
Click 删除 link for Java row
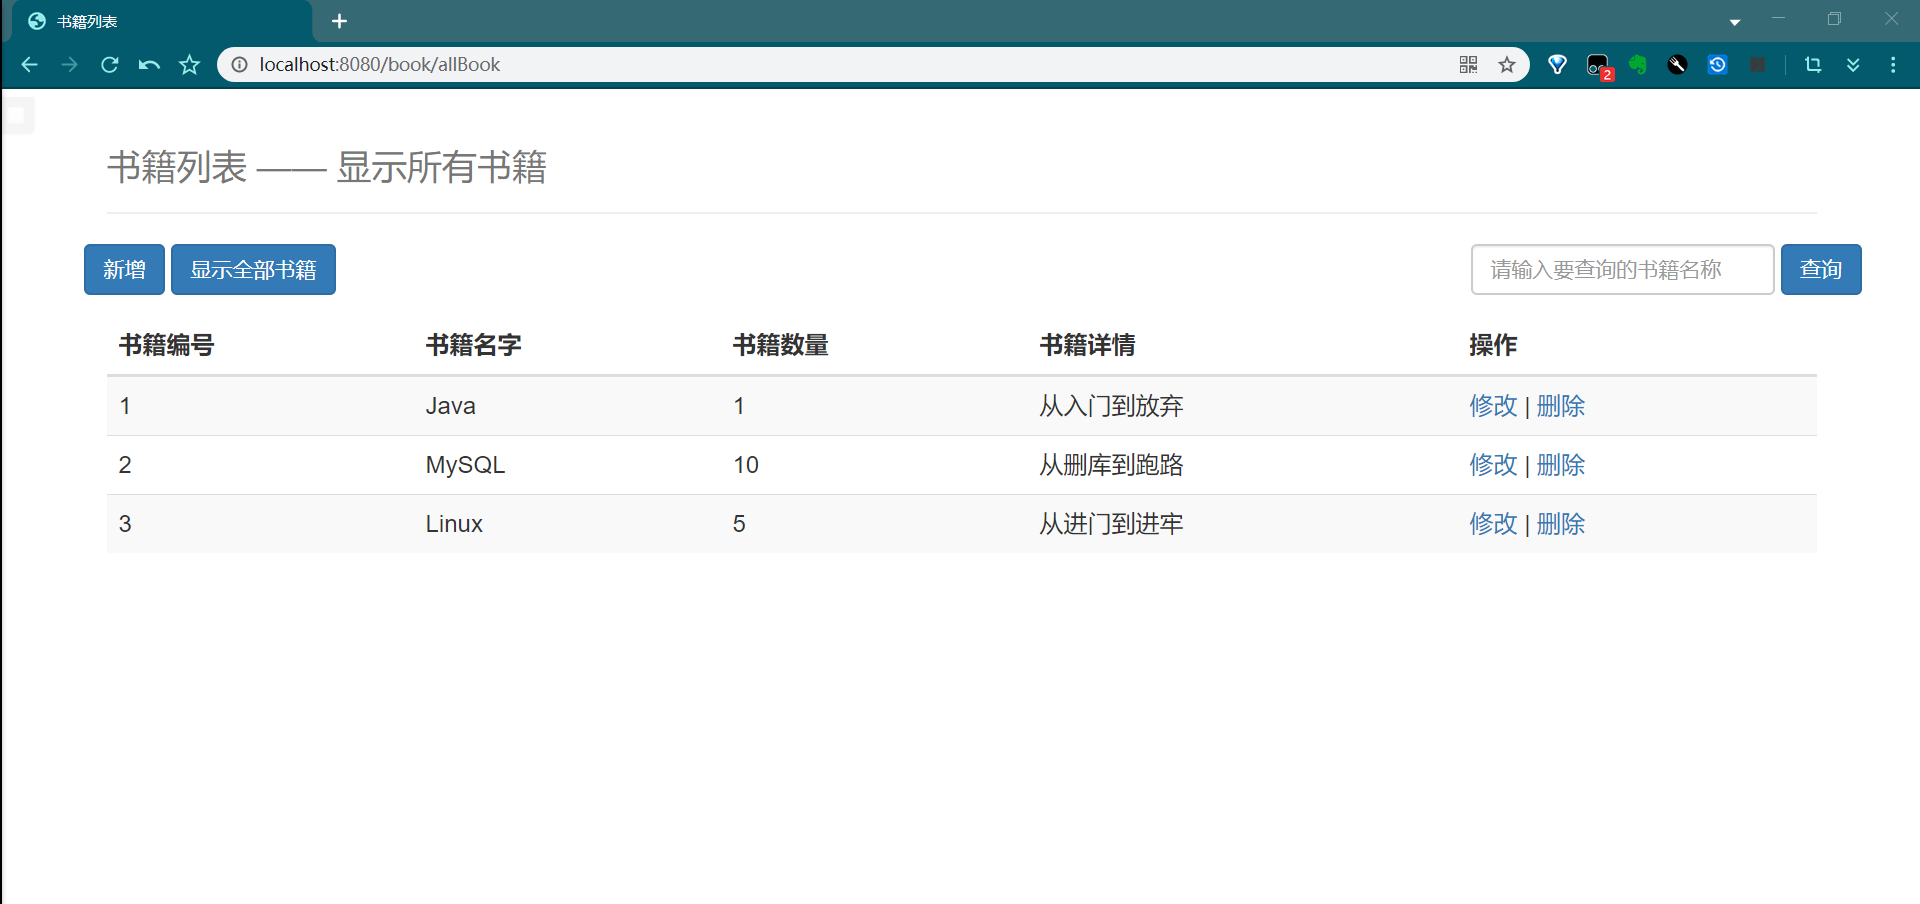coord(1561,406)
